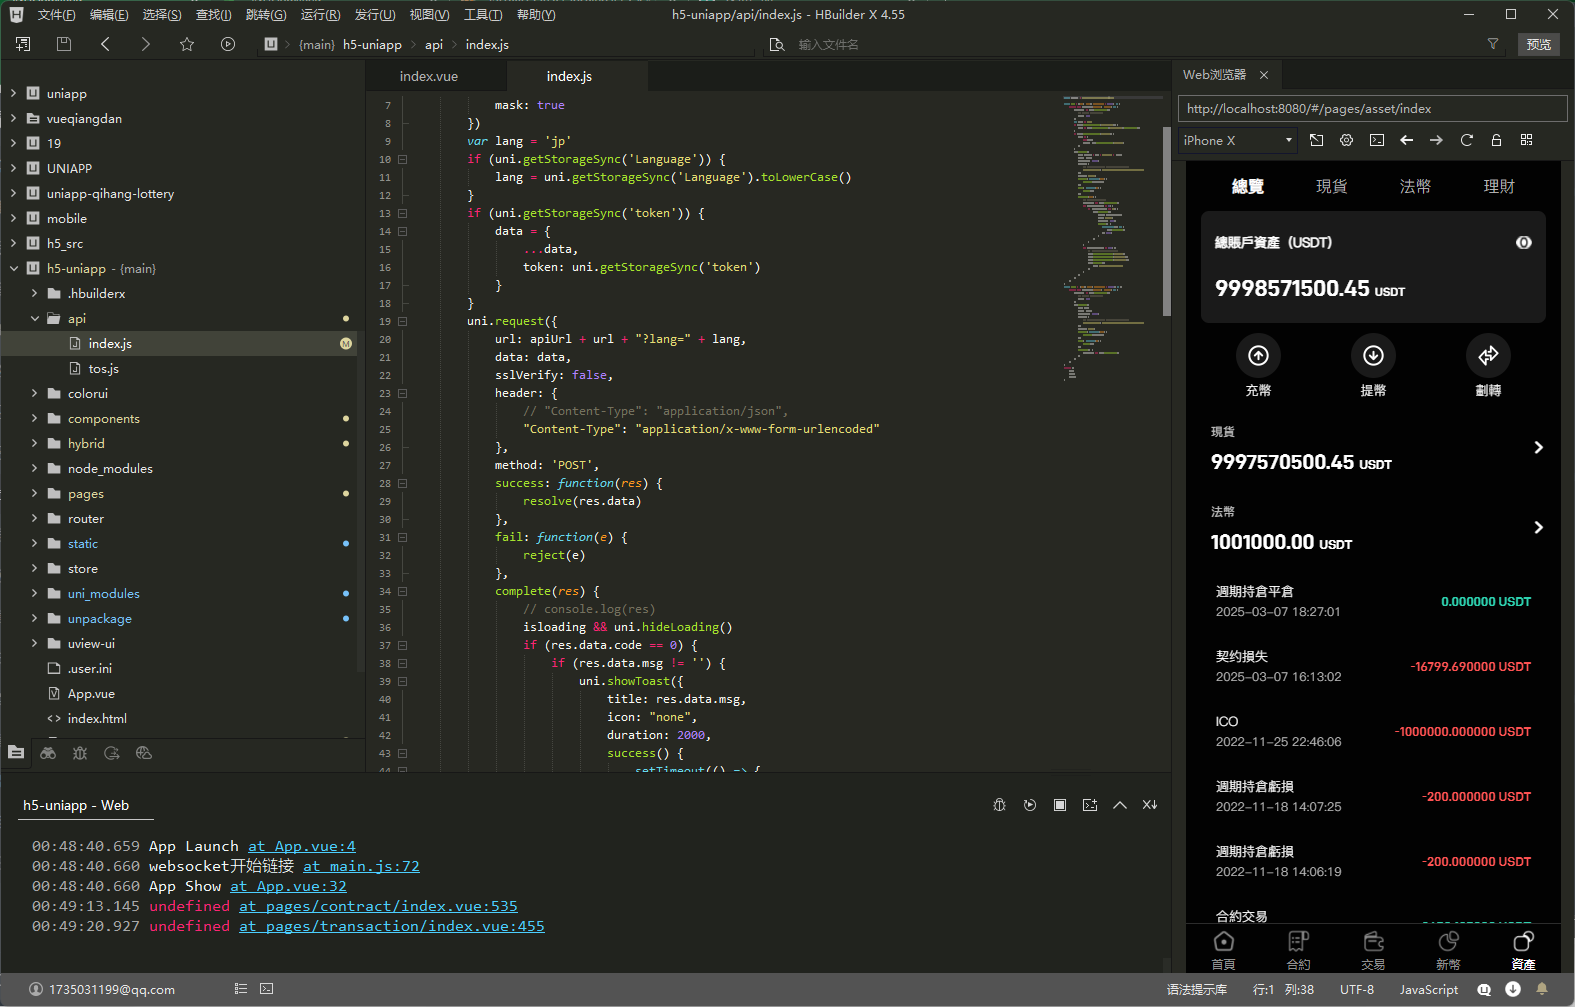Click the JavaScript language mode in status bar

tap(1428, 989)
